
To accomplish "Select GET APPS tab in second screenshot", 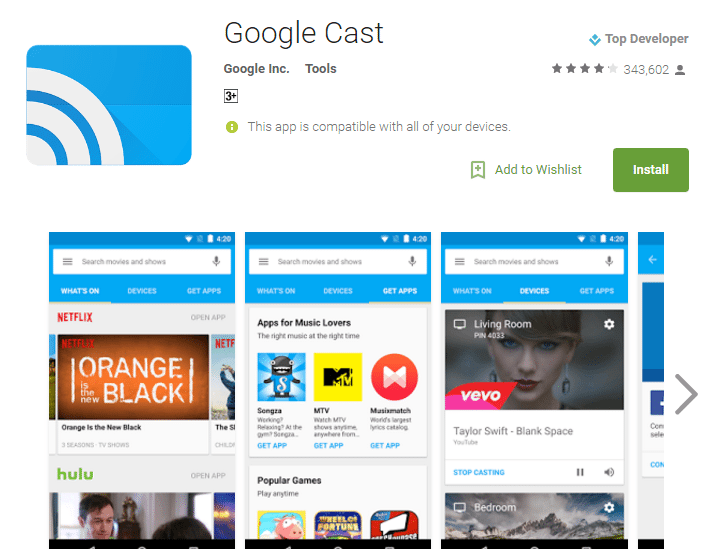I will 400,291.
